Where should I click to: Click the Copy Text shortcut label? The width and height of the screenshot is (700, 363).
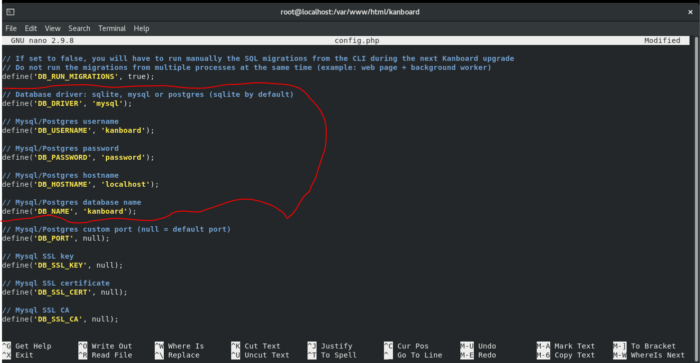[x=575, y=355]
